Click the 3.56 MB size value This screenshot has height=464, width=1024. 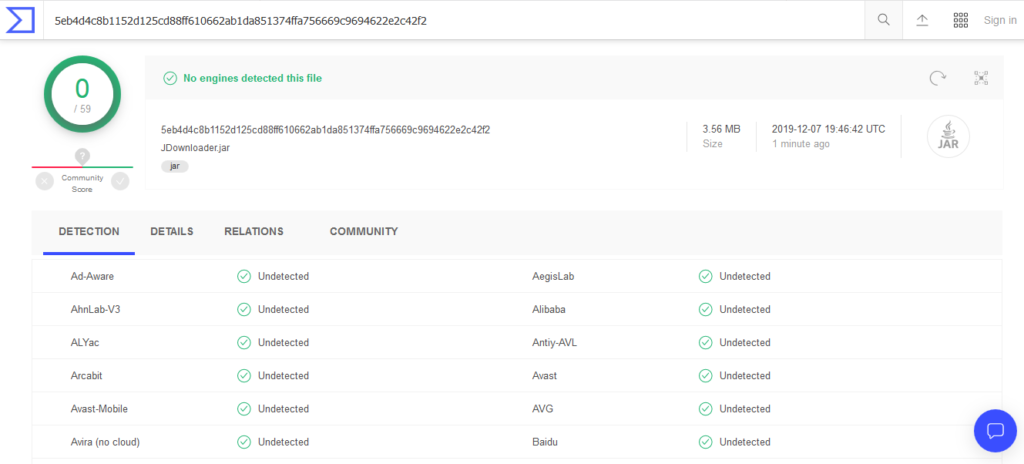(x=721, y=129)
